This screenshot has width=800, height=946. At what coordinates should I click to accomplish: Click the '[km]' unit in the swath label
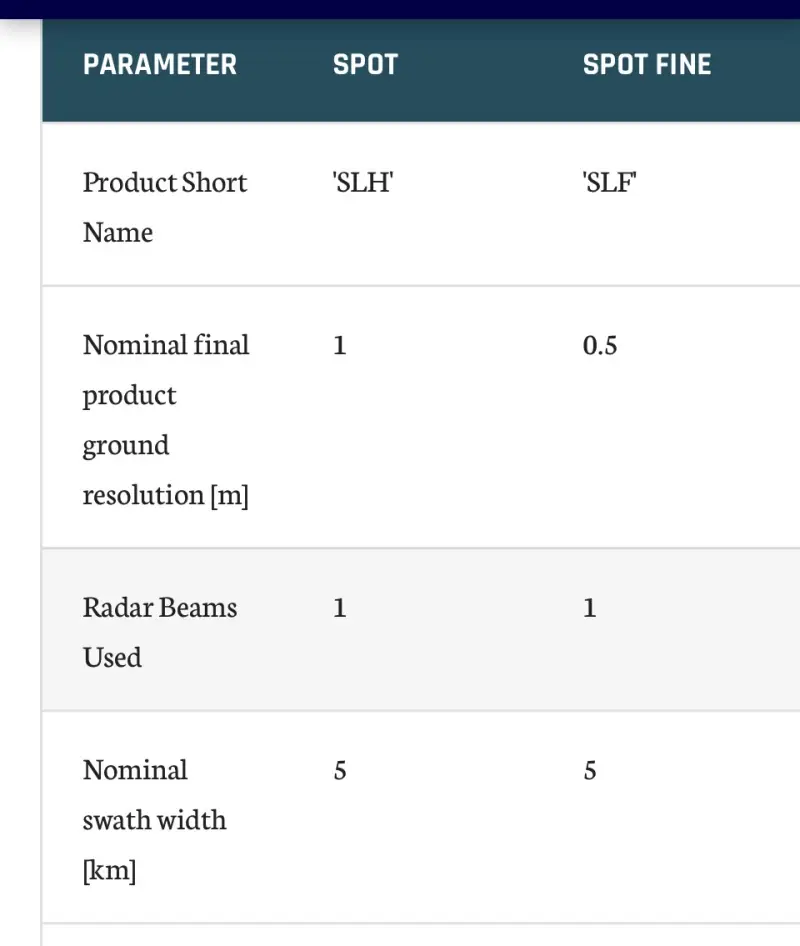click(109, 870)
